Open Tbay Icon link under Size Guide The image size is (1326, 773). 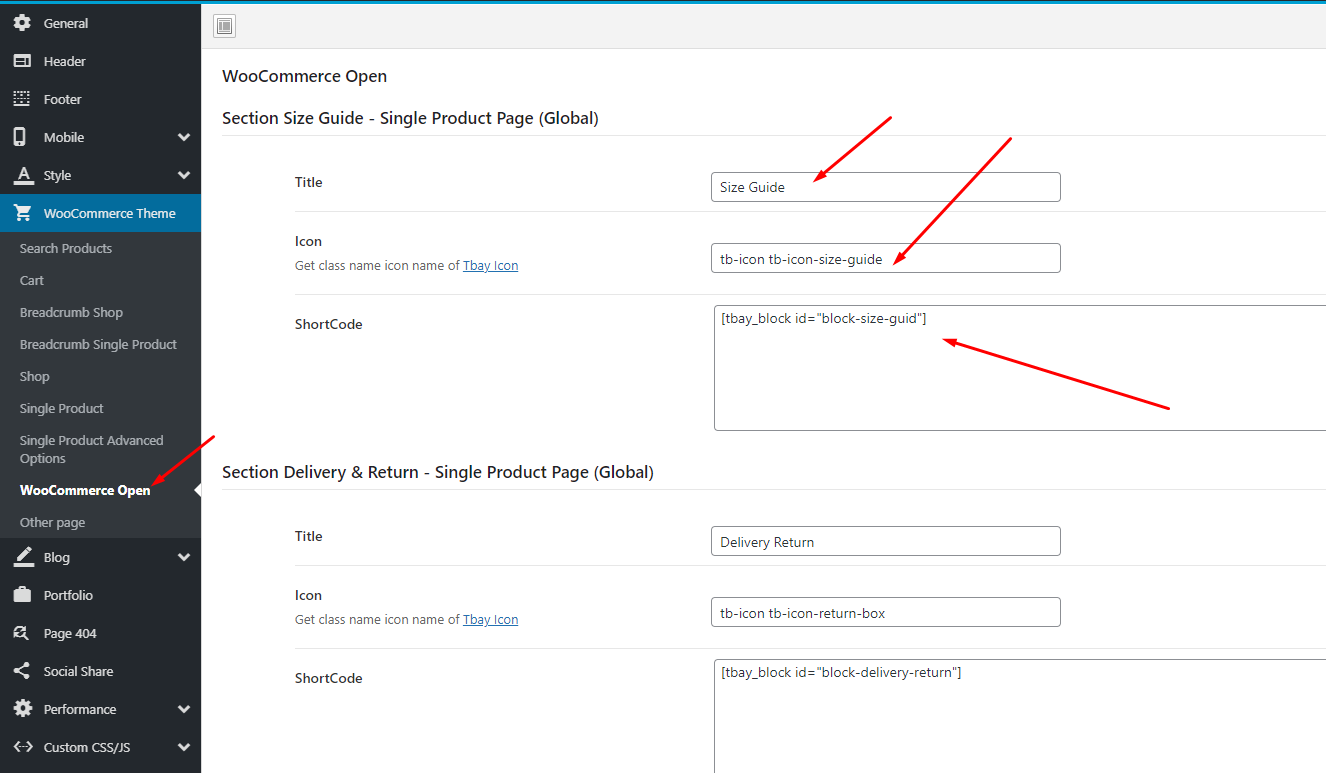coord(490,266)
